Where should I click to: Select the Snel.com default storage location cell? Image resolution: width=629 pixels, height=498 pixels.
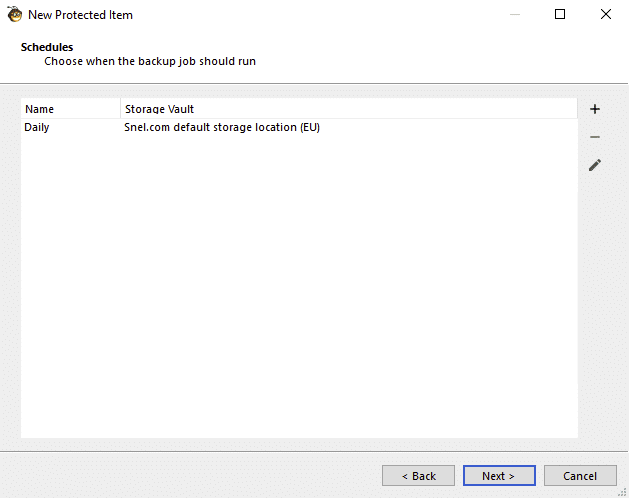(222, 127)
